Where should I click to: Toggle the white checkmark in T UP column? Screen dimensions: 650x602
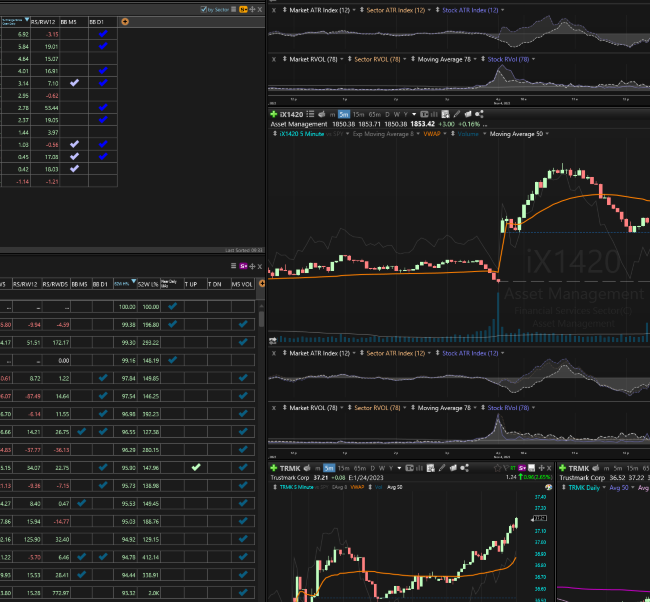click(x=196, y=467)
